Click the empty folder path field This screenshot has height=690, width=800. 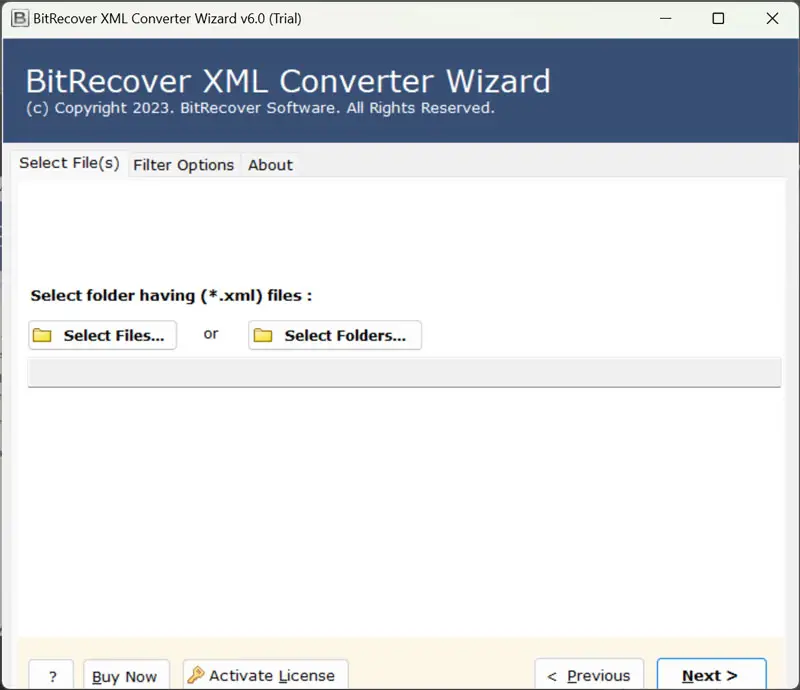(405, 372)
